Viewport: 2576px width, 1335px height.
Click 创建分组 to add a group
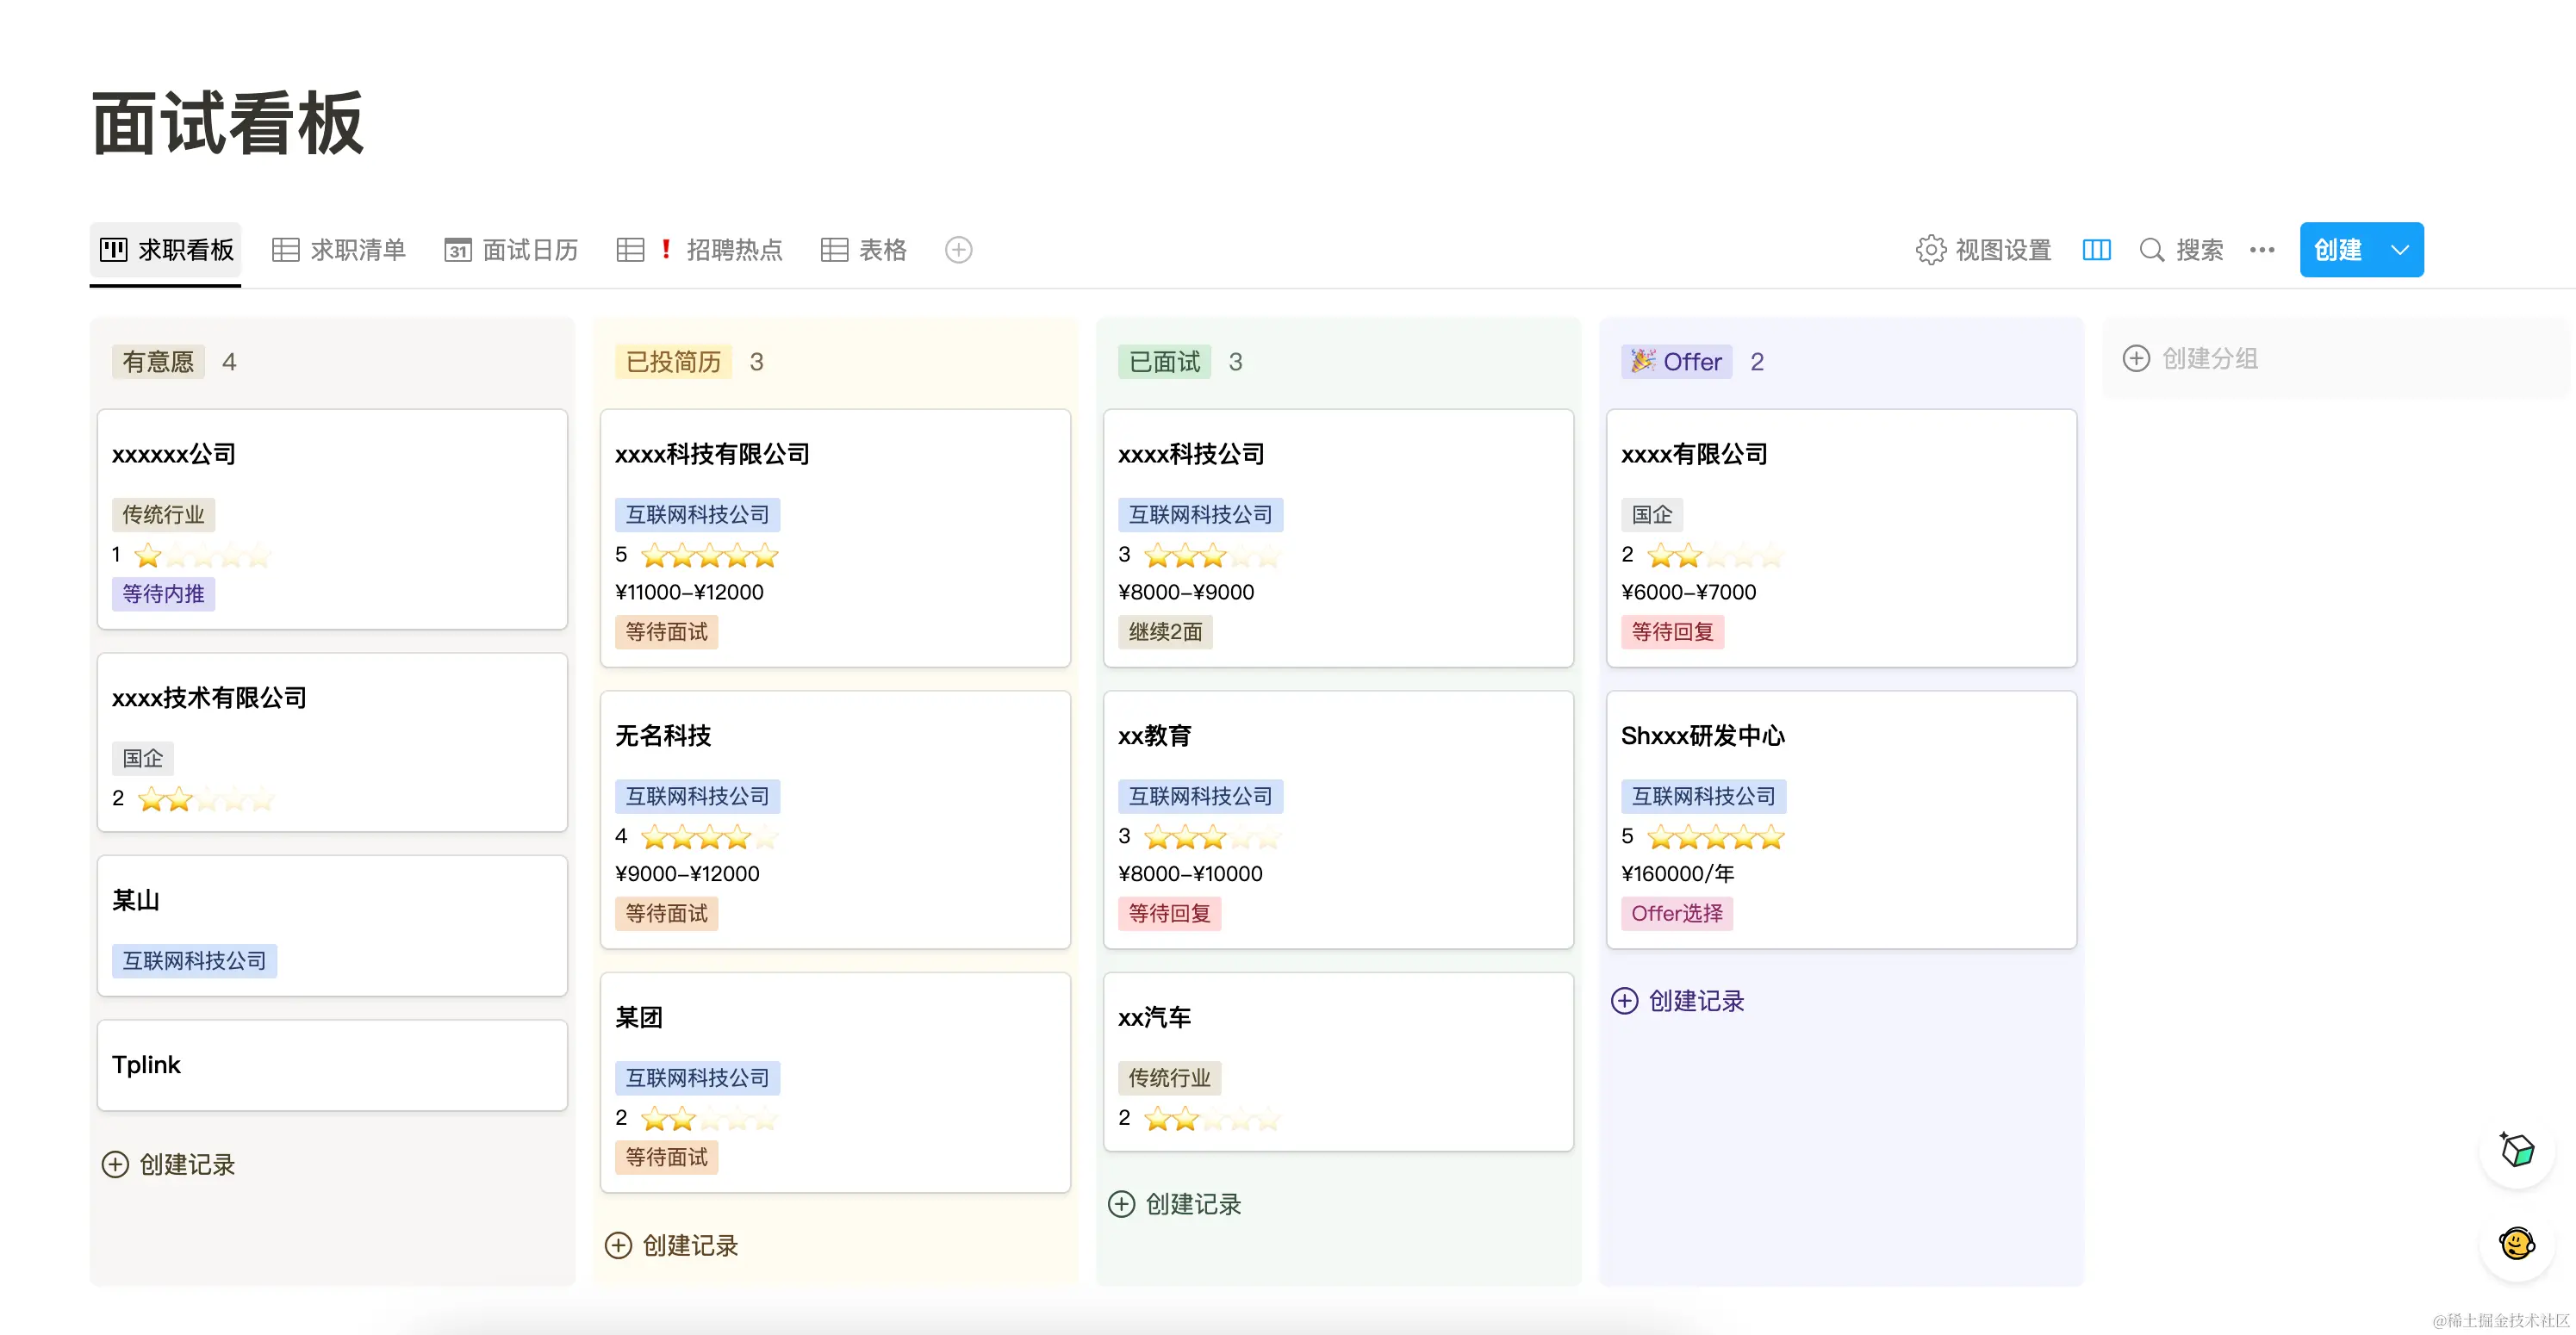2190,358
